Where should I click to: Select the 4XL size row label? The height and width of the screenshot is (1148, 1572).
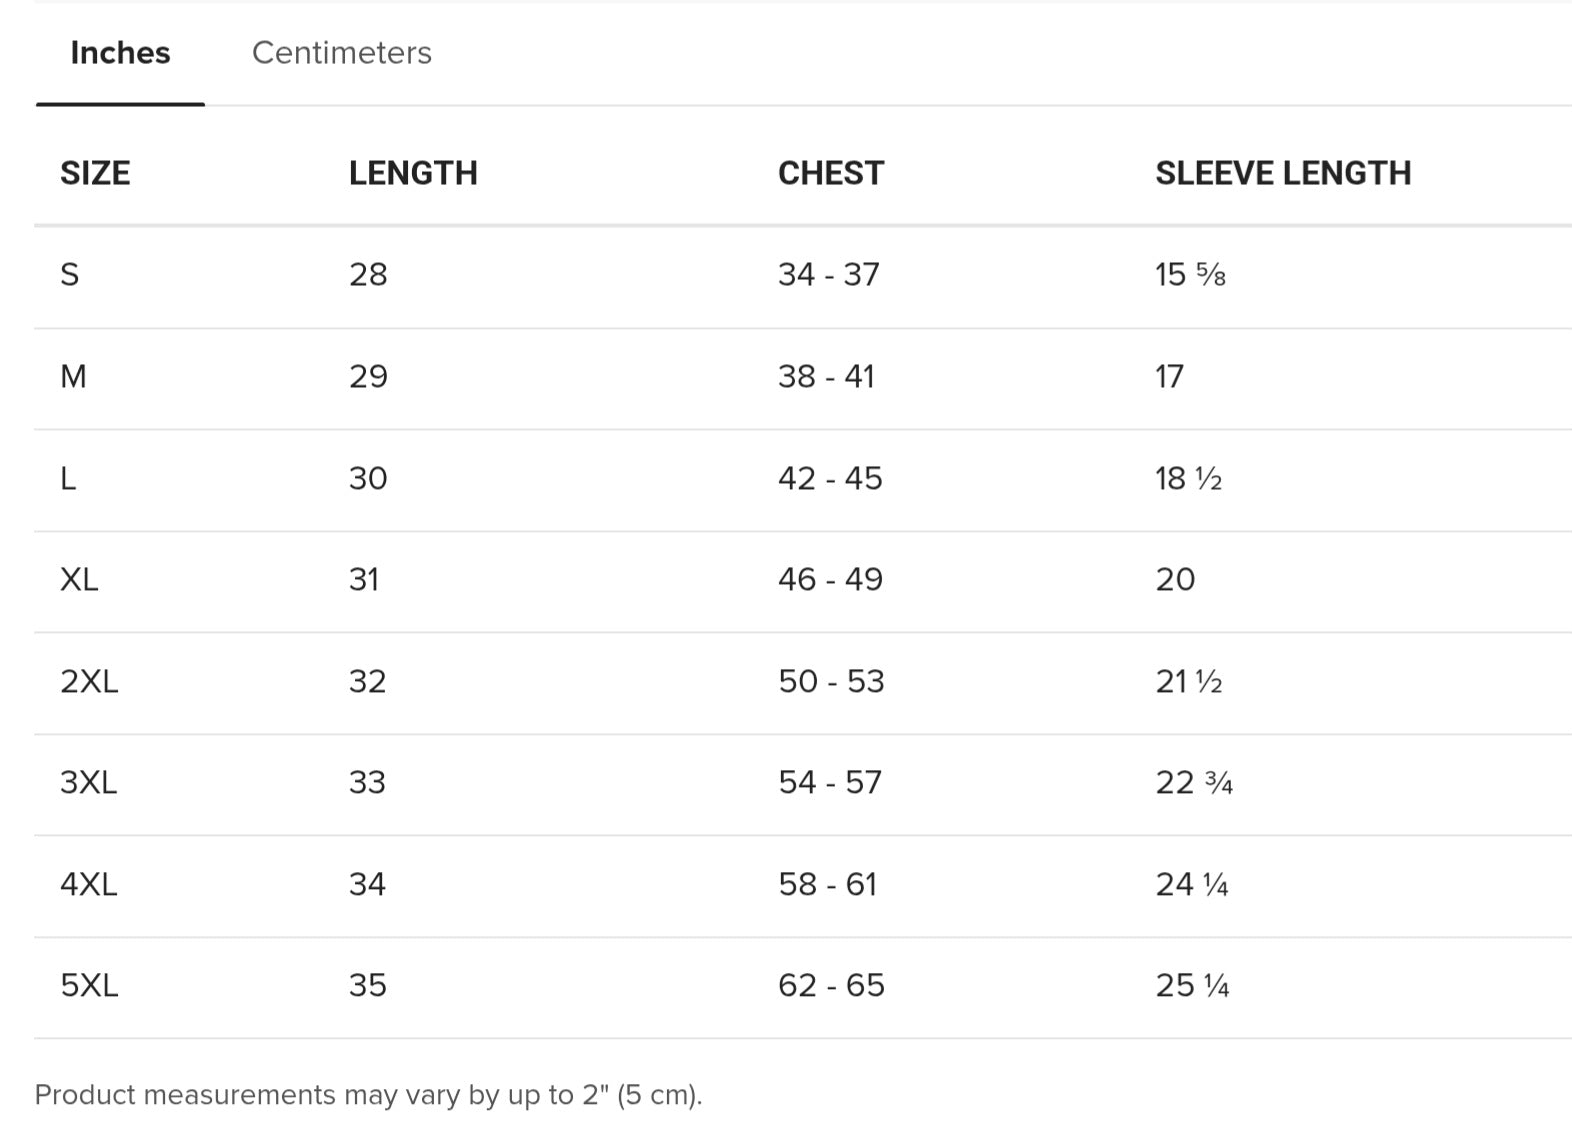(89, 885)
